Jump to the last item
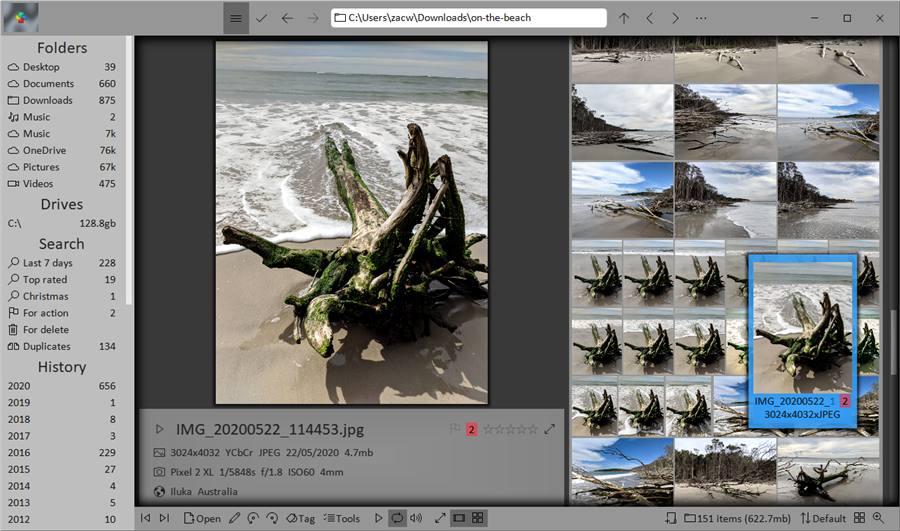 point(165,518)
